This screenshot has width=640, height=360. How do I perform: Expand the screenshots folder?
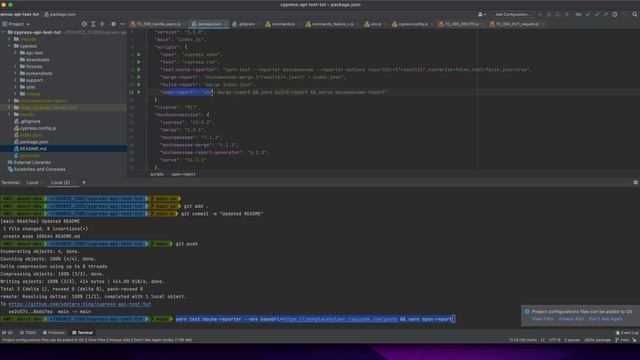coord(16,73)
